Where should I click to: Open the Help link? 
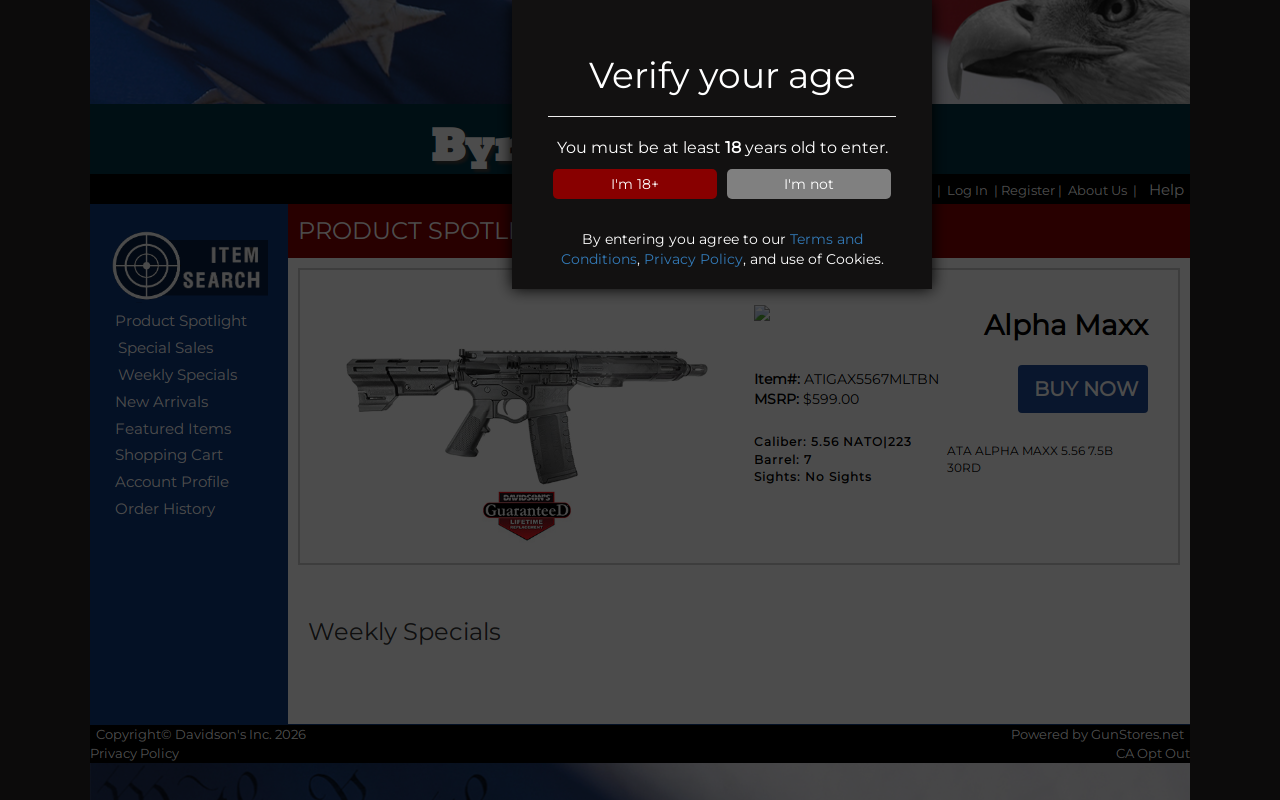coord(1166,190)
